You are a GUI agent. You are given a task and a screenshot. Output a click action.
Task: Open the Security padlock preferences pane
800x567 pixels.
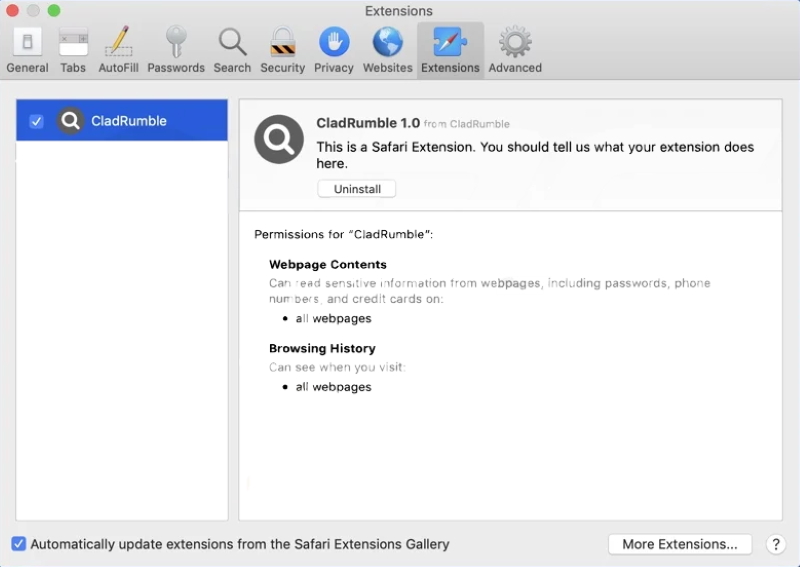pos(282,50)
